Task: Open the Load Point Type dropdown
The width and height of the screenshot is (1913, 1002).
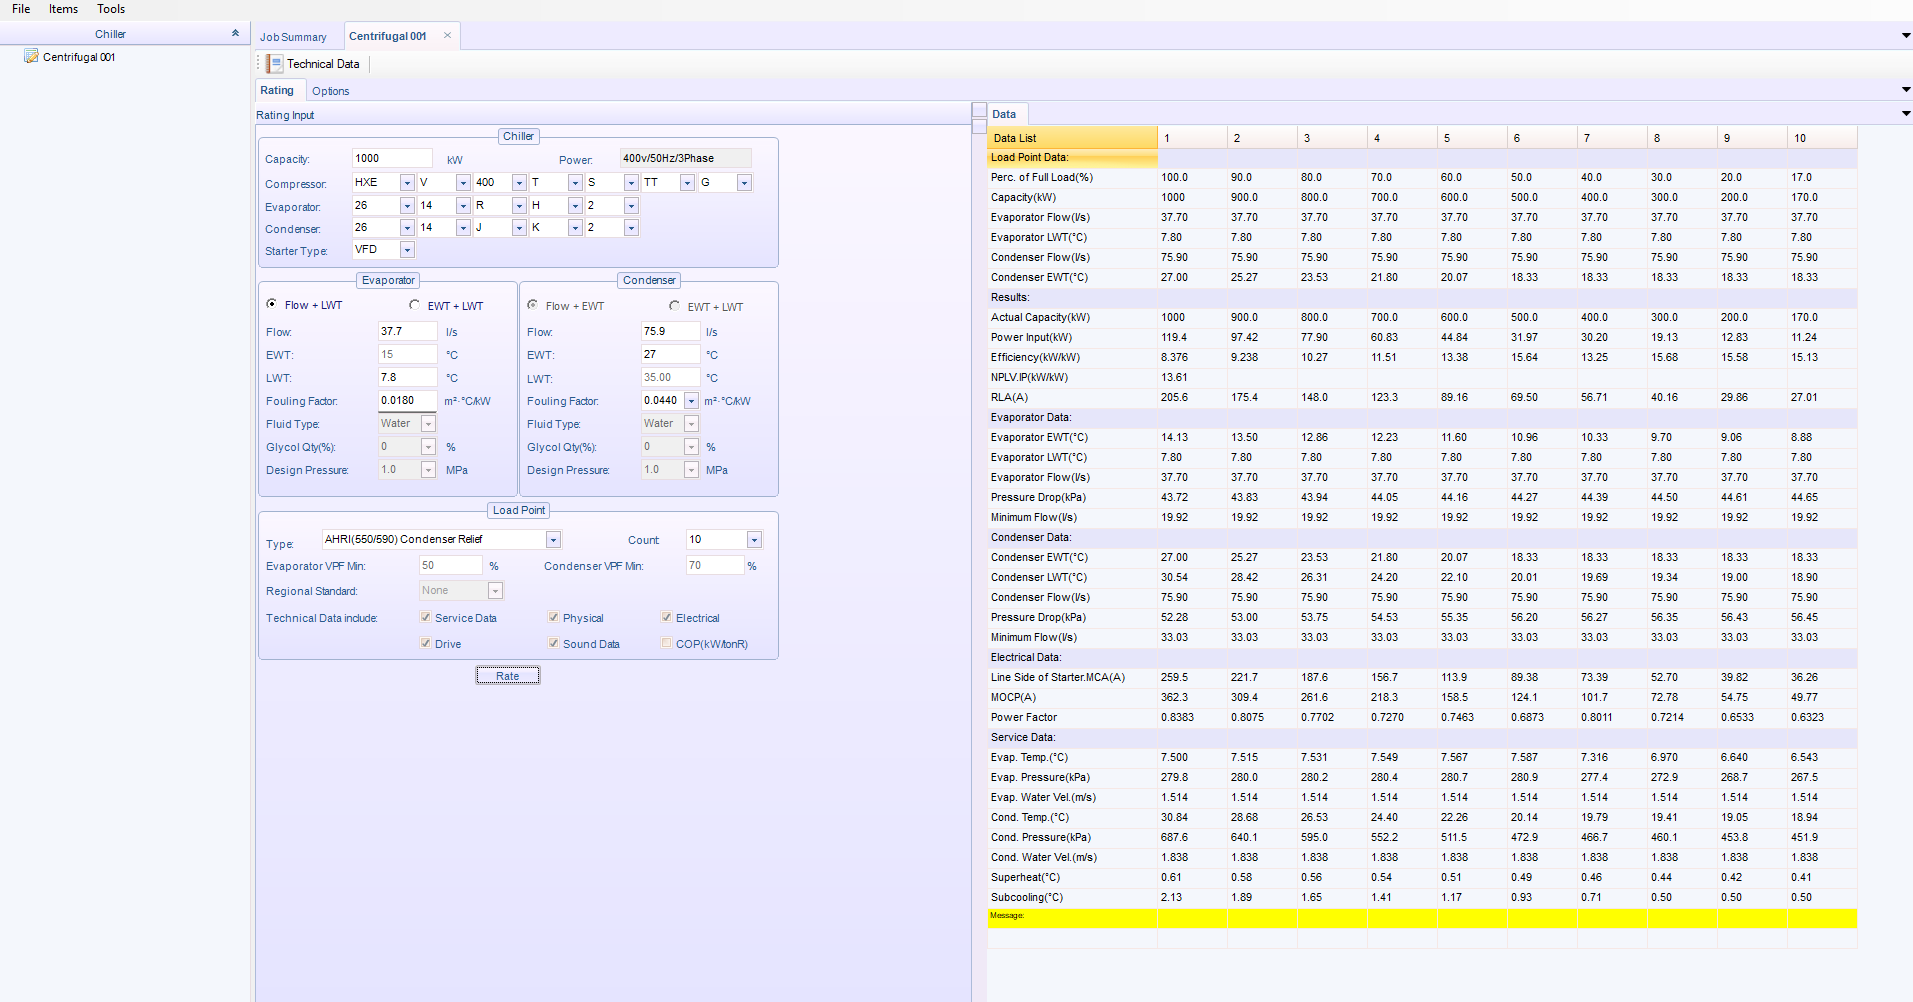Action: pyautogui.click(x=553, y=540)
